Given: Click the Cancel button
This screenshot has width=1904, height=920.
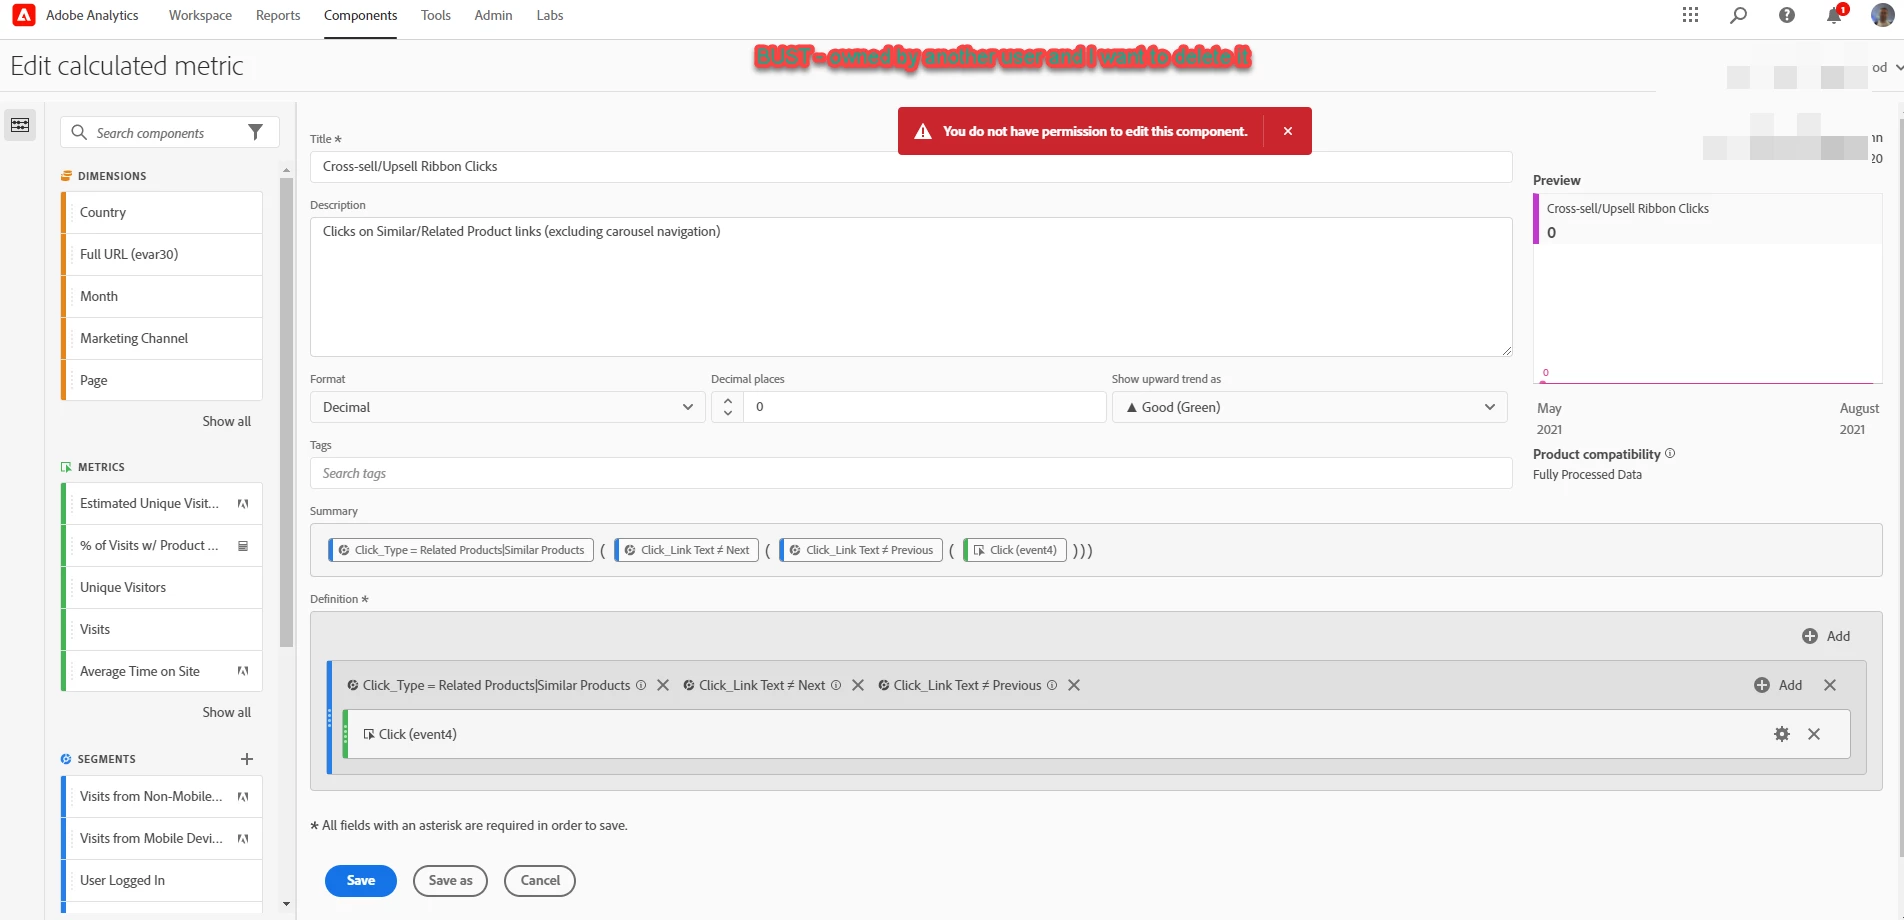Looking at the screenshot, I should [540, 881].
